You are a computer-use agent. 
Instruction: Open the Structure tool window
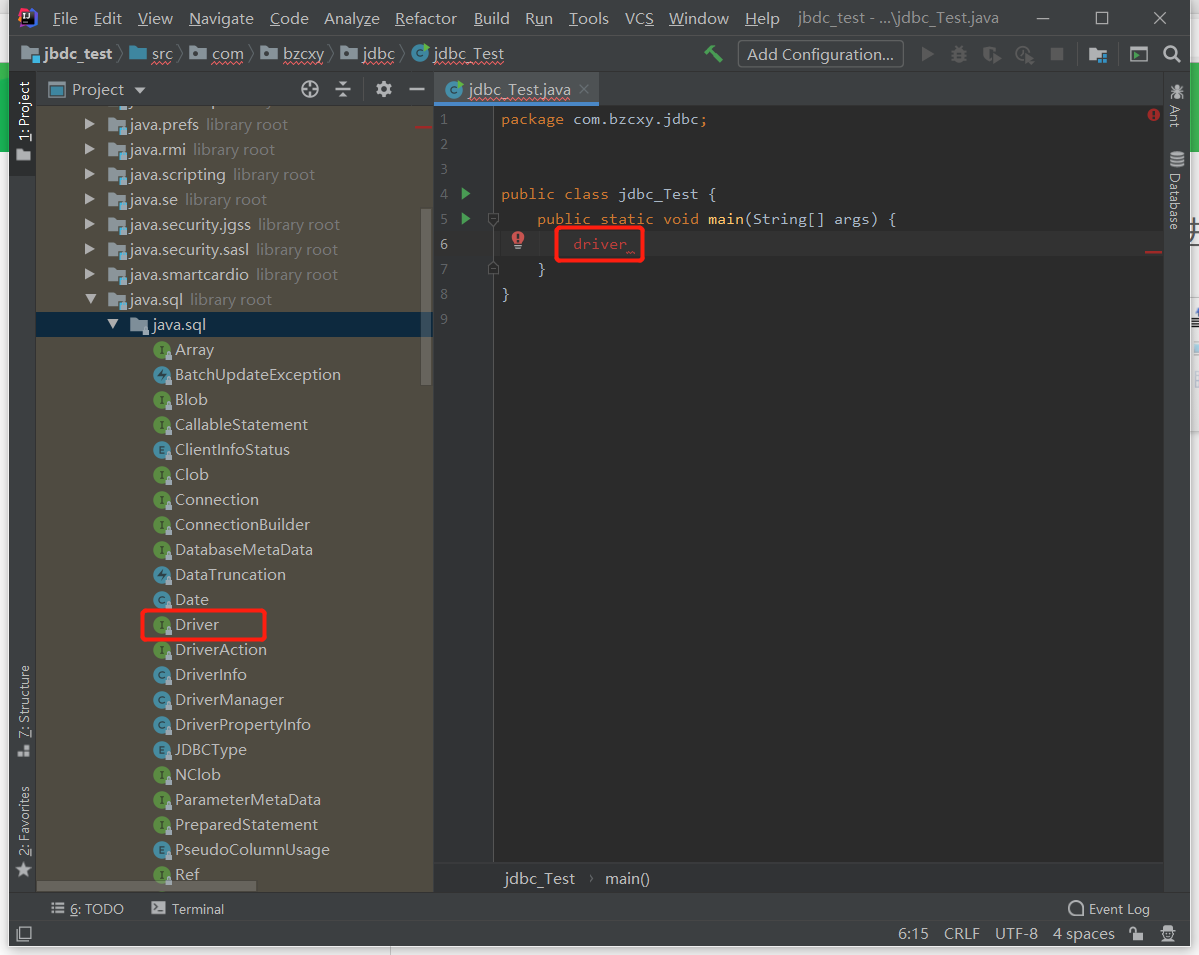[24, 711]
